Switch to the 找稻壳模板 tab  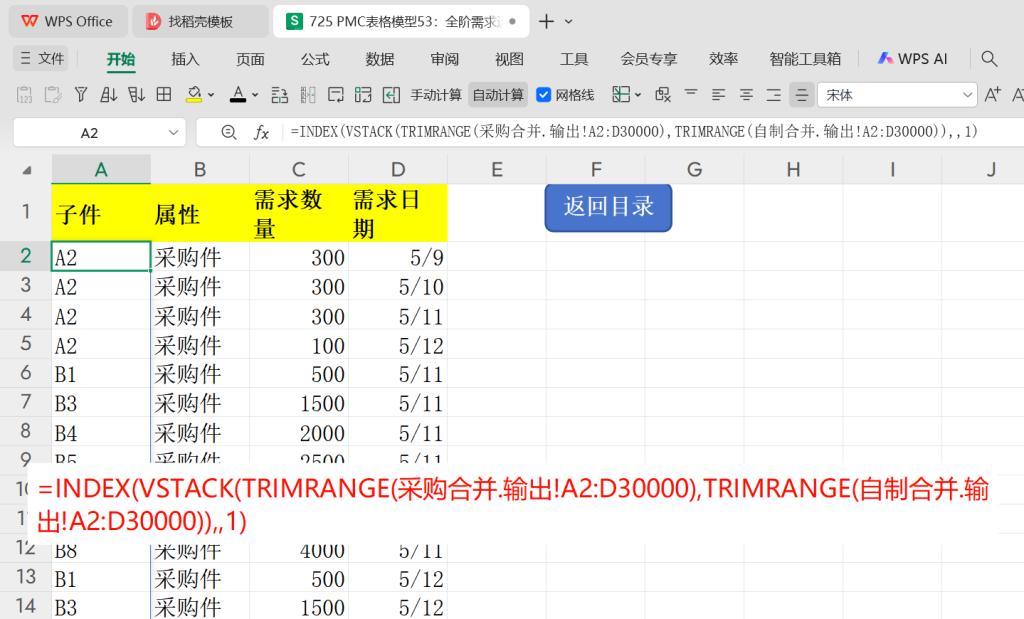point(200,22)
